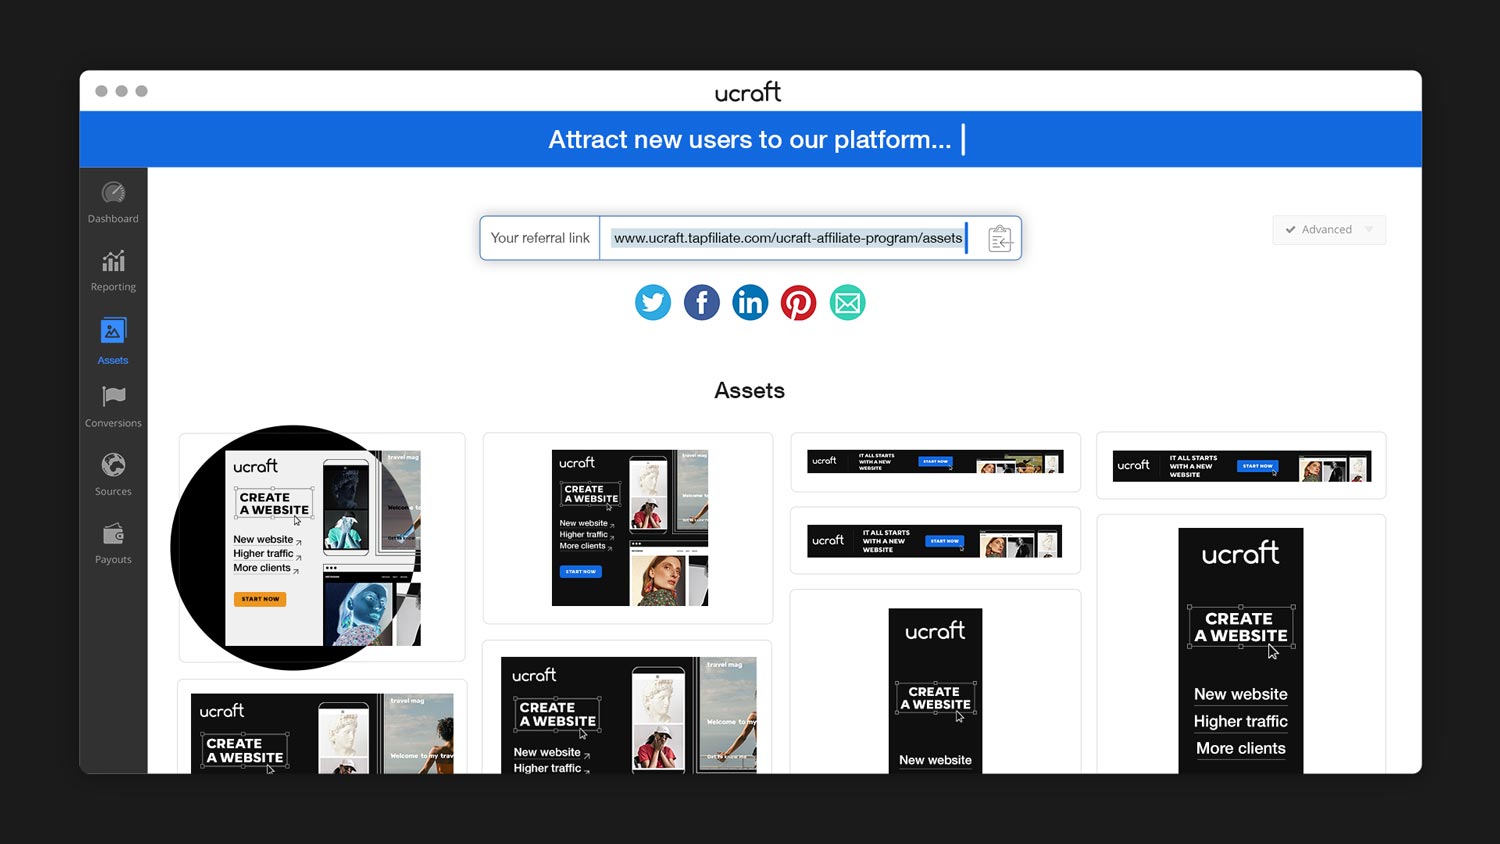Select the topmost leaderboard banner in third column
Viewport: 1500px width, 844px height.
pos(935,462)
